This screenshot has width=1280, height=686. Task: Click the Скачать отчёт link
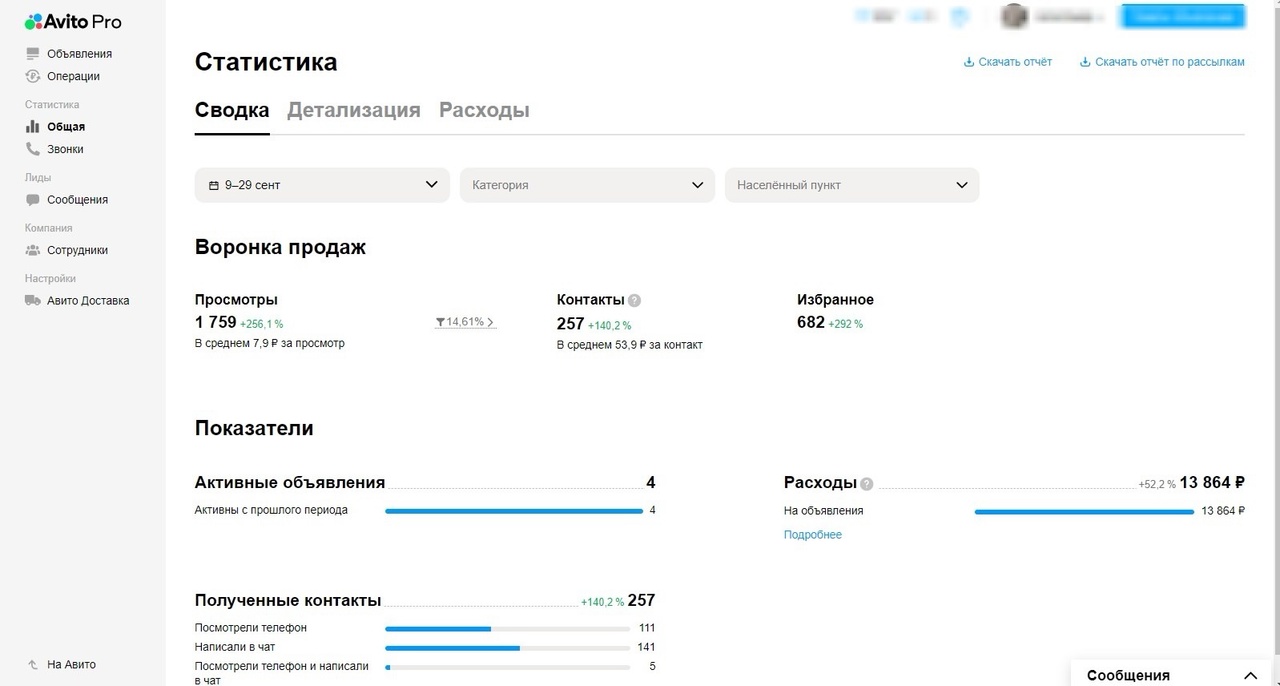click(x=1007, y=62)
